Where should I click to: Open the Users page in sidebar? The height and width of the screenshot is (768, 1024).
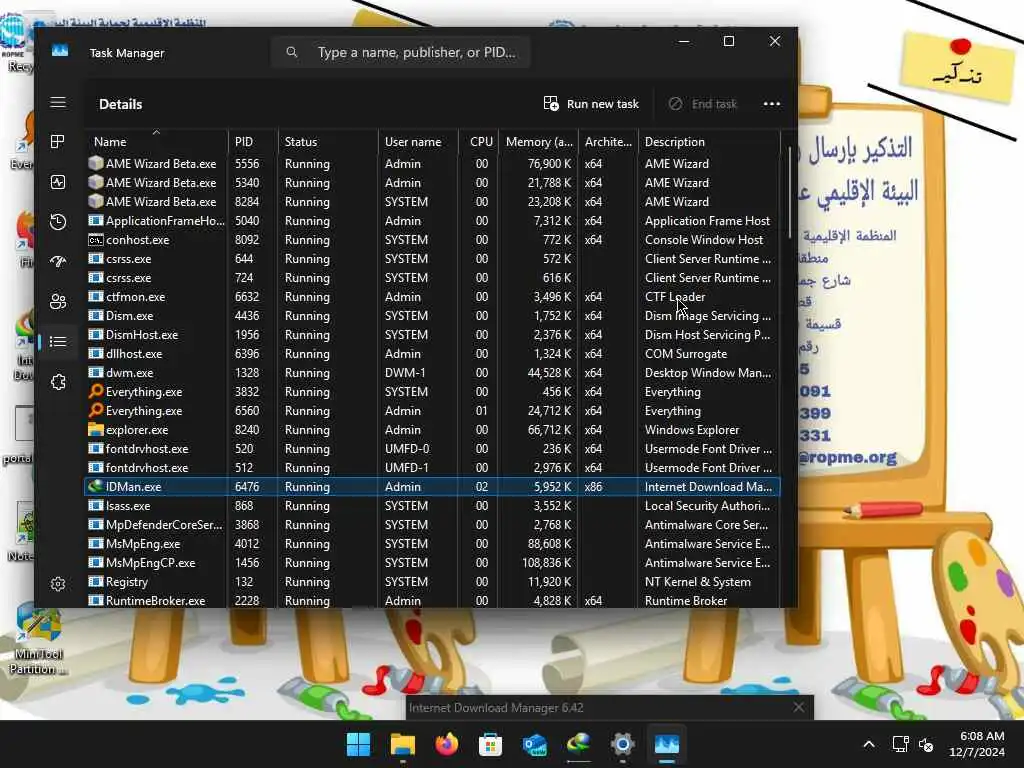[x=58, y=302]
